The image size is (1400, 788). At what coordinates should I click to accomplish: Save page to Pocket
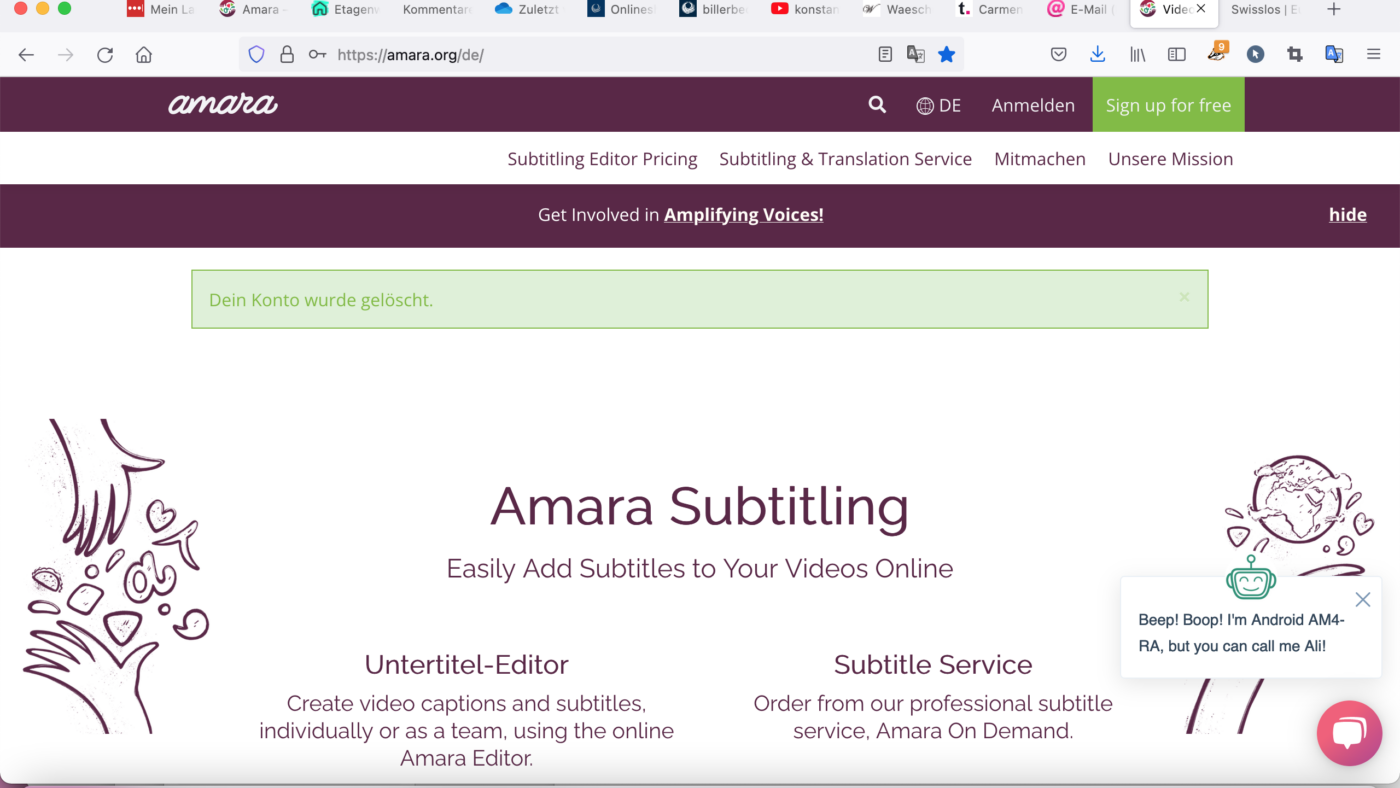coord(1059,55)
